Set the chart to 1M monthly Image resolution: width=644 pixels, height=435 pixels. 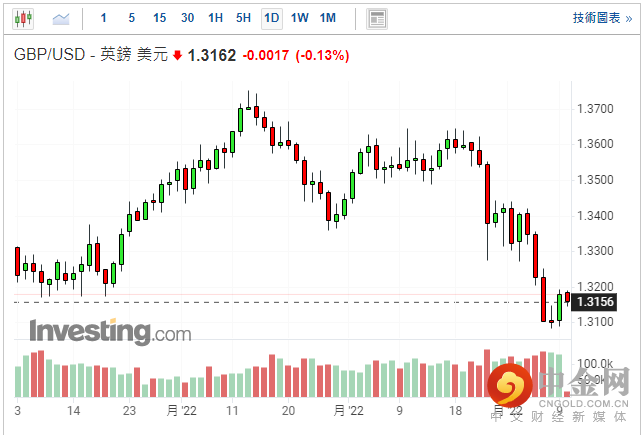tap(328, 18)
